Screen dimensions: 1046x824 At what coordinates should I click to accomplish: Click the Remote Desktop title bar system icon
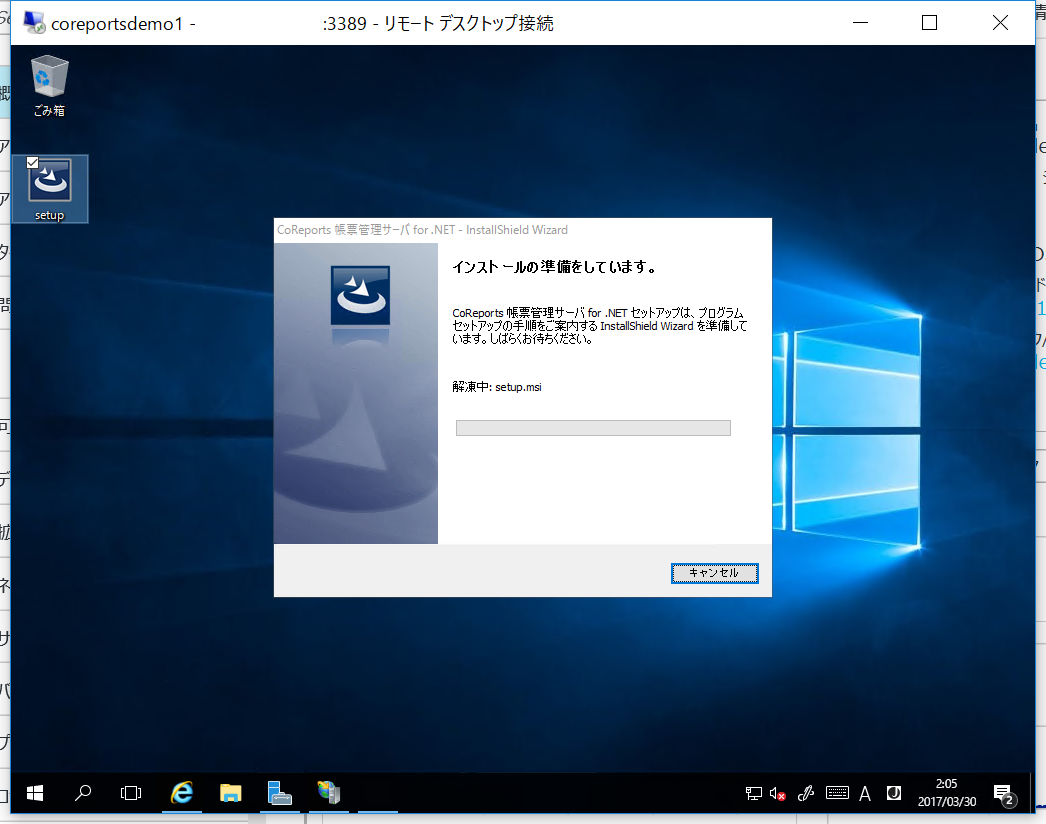click(x=33, y=23)
